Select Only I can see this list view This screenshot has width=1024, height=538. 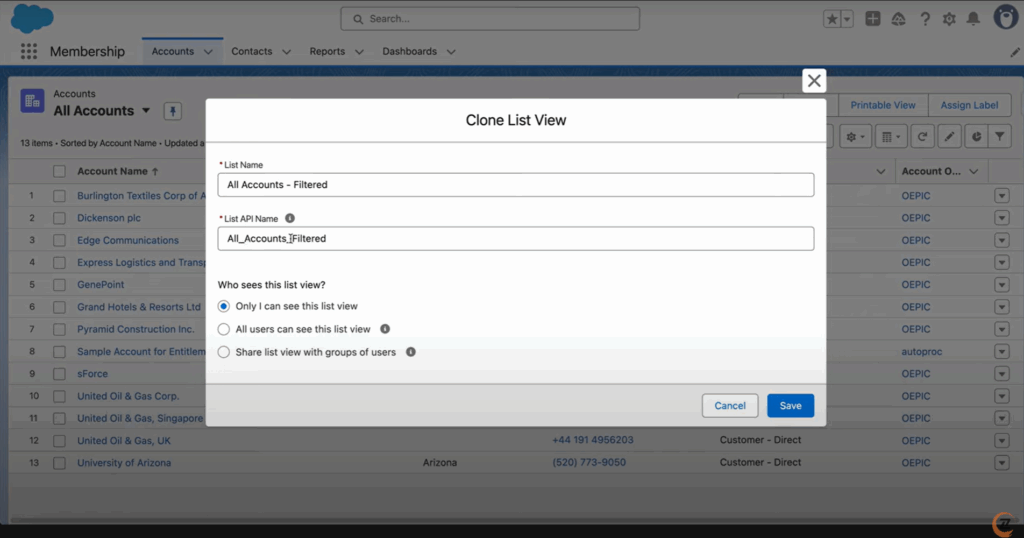click(x=224, y=306)
